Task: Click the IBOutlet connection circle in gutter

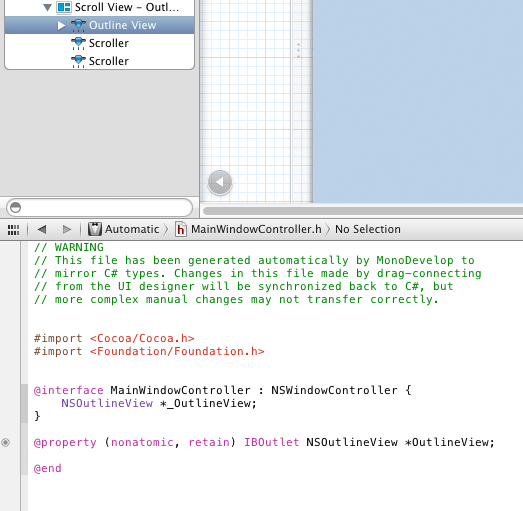Action: click(6, 443)
